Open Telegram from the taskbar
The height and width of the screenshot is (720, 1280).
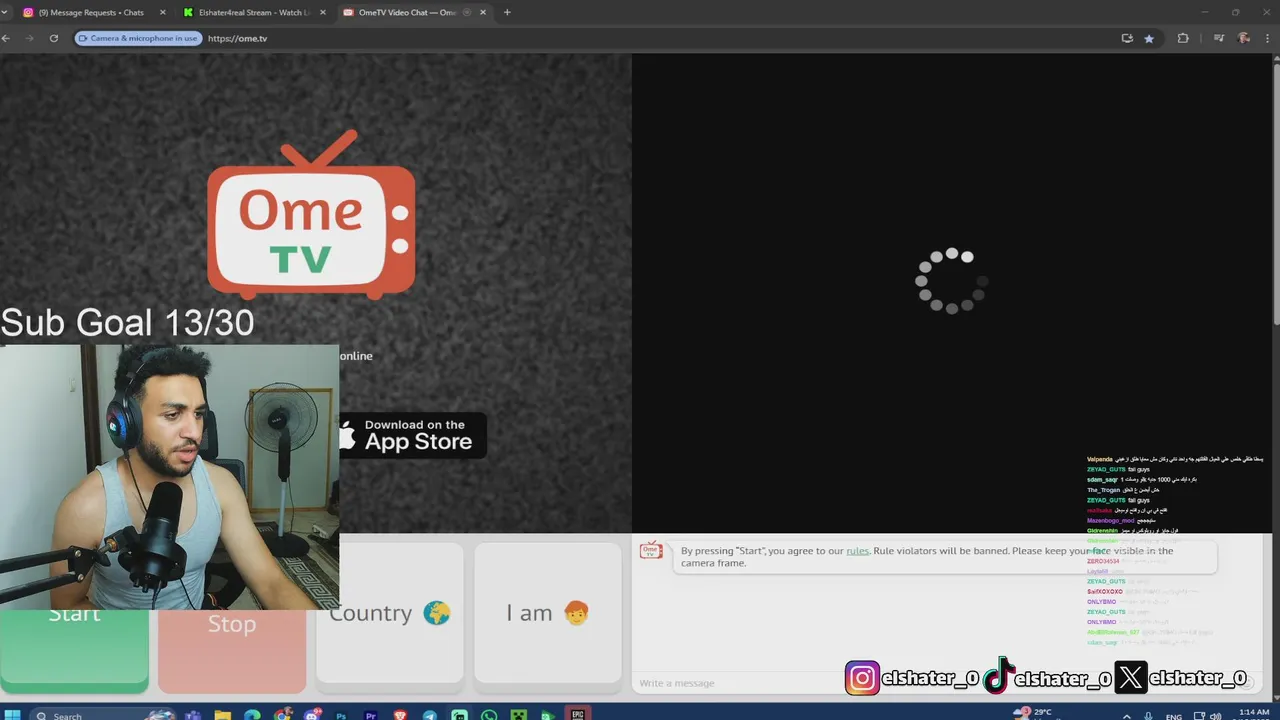[430, 715]
